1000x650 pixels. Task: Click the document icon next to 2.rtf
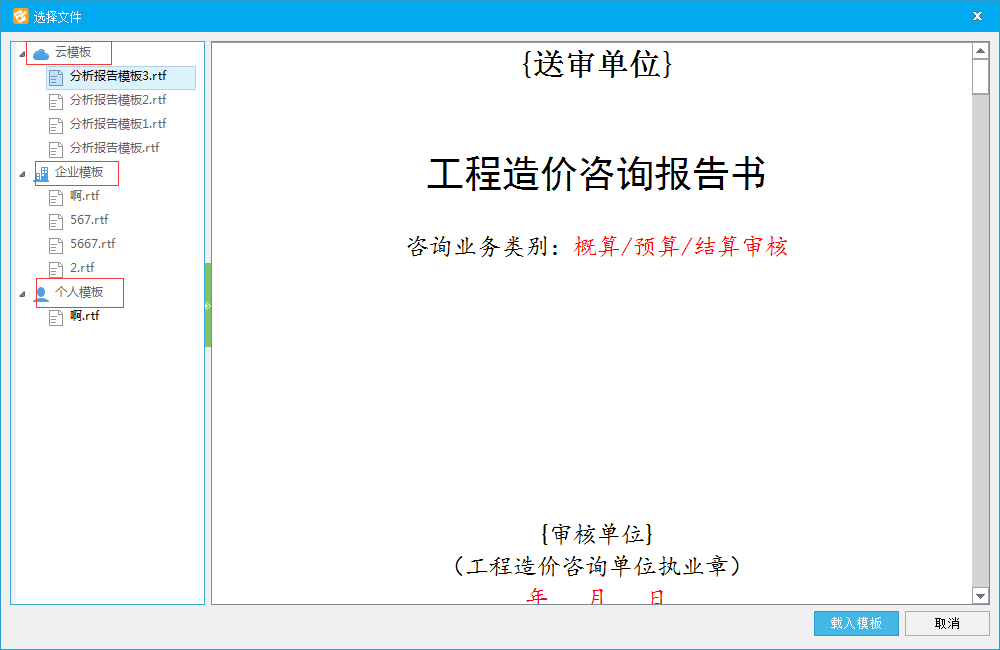[x=57, y=269]
